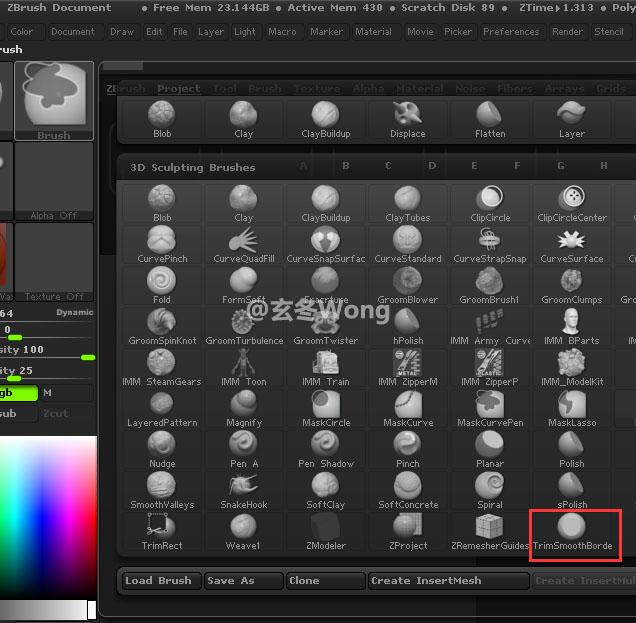
Task: Choose Flatten in the quick pick row
Action: tap(490, 120)
